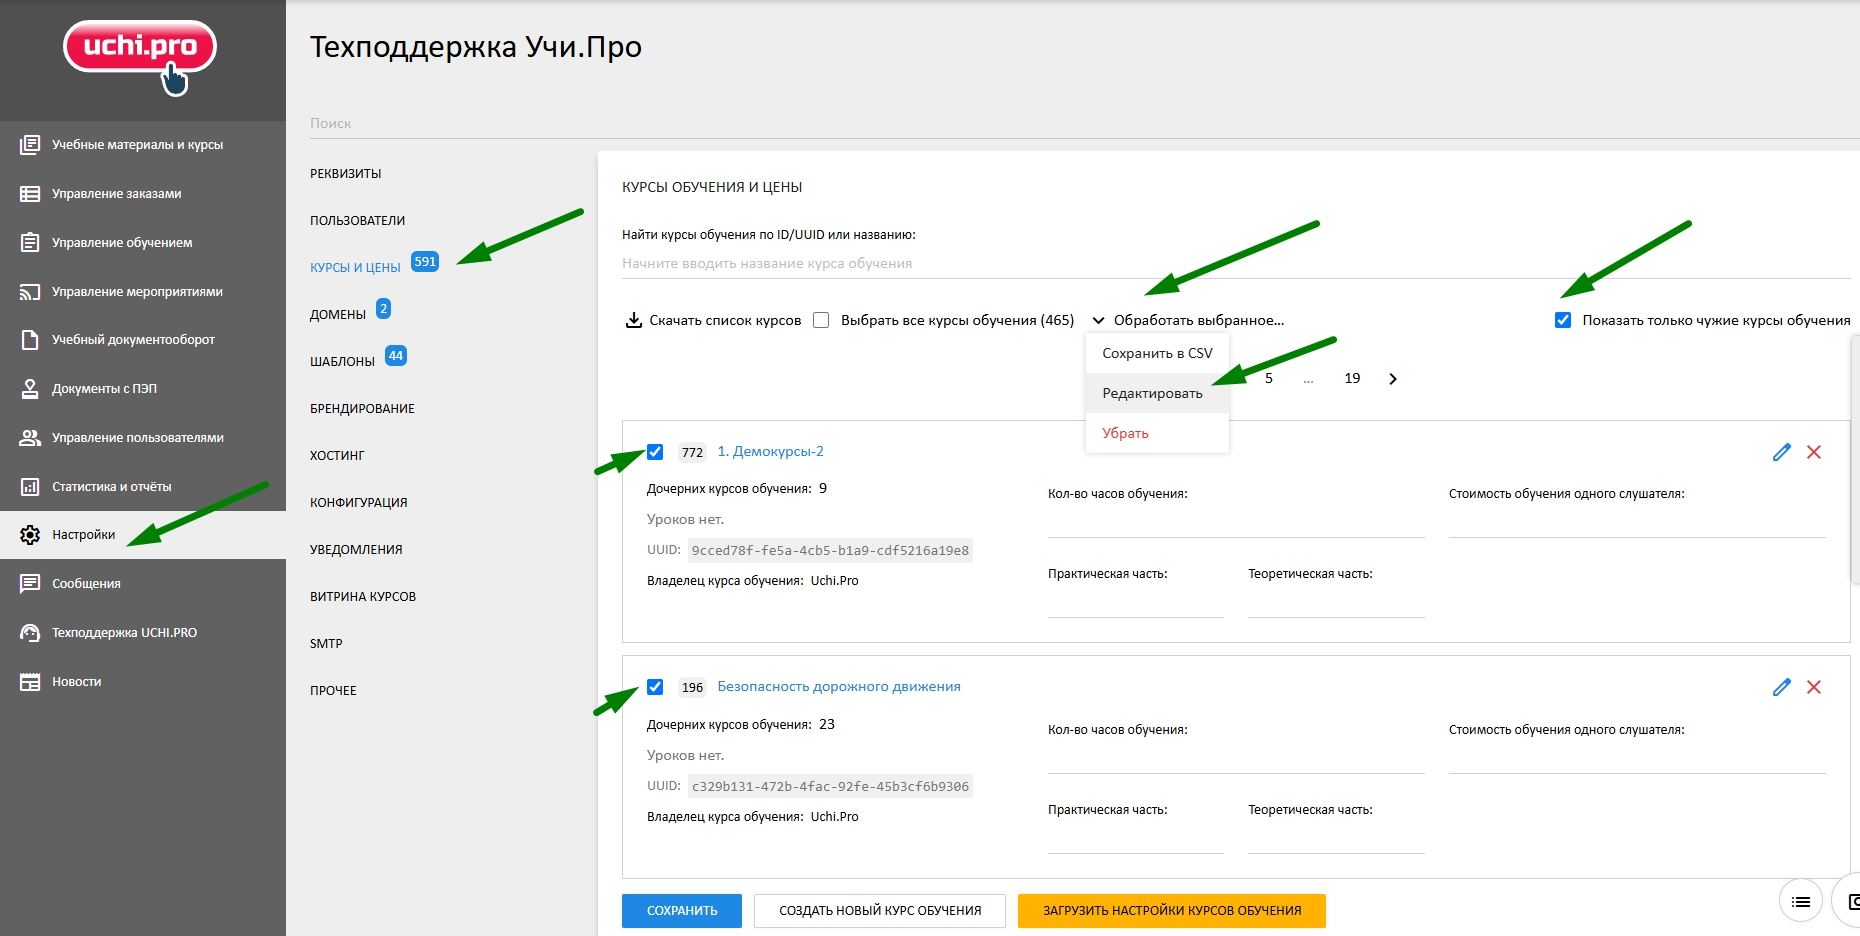Open Сообщения sidebar icon

point(30,584)
